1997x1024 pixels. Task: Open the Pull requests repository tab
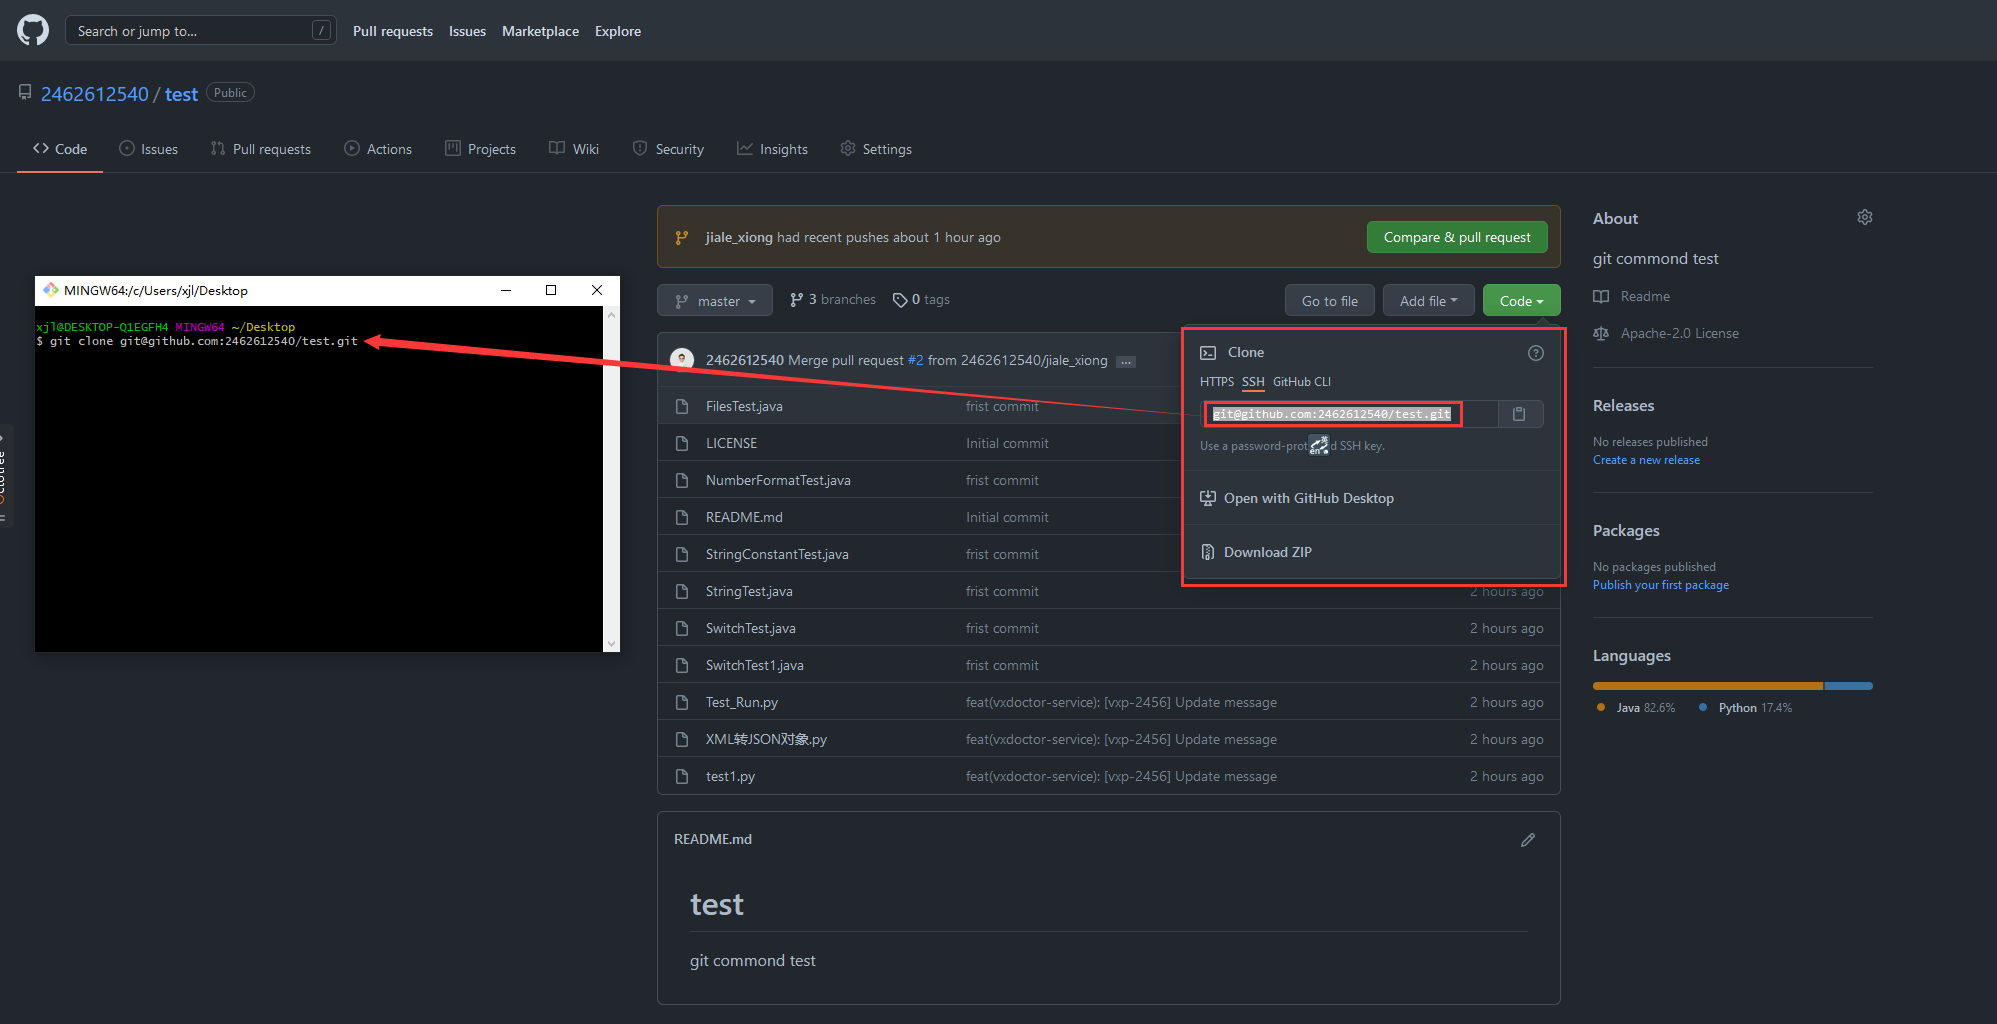click(261, 149)
